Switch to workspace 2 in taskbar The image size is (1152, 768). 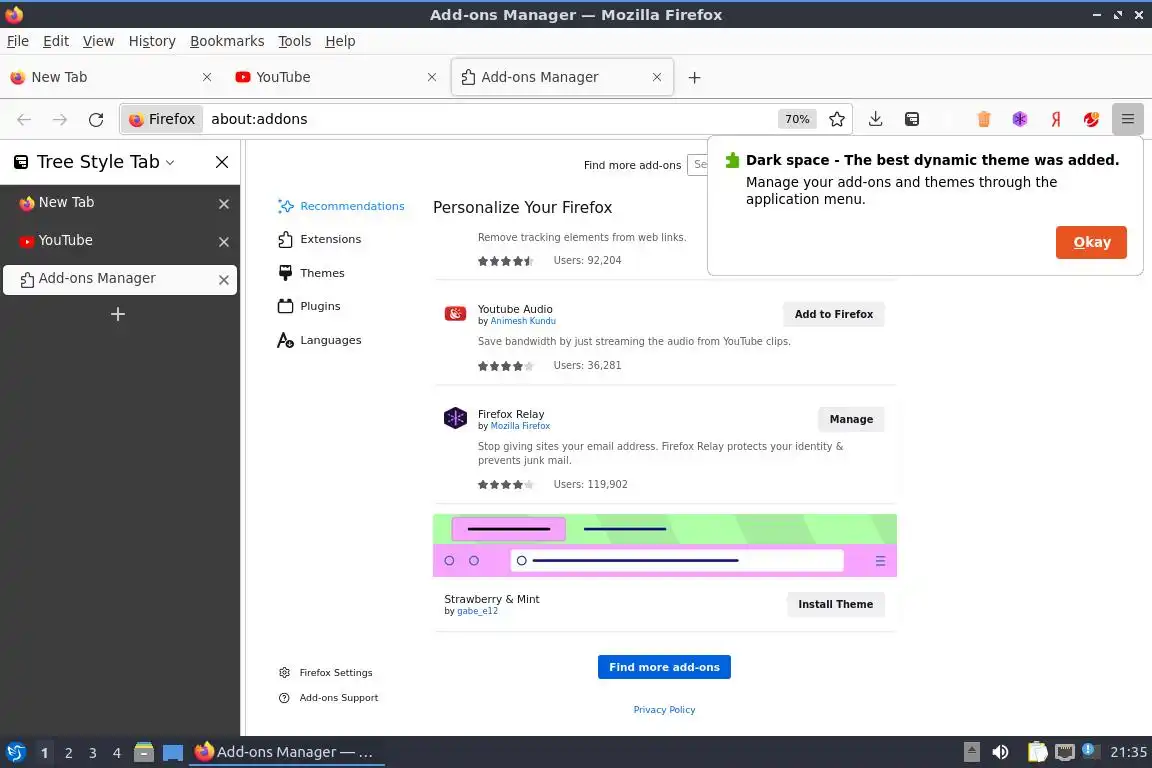(68, 753)
